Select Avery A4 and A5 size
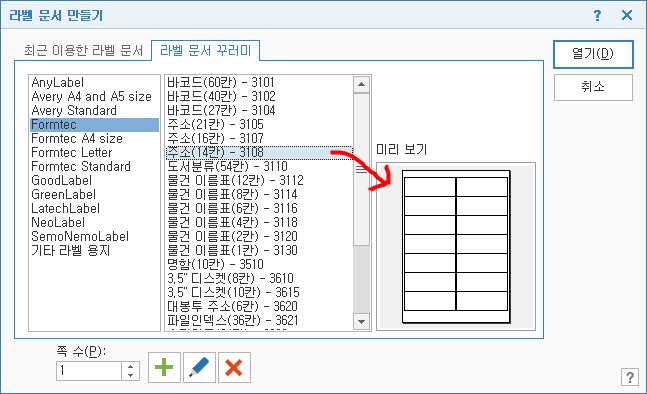 pyautogui.click(x=94, y=97)
